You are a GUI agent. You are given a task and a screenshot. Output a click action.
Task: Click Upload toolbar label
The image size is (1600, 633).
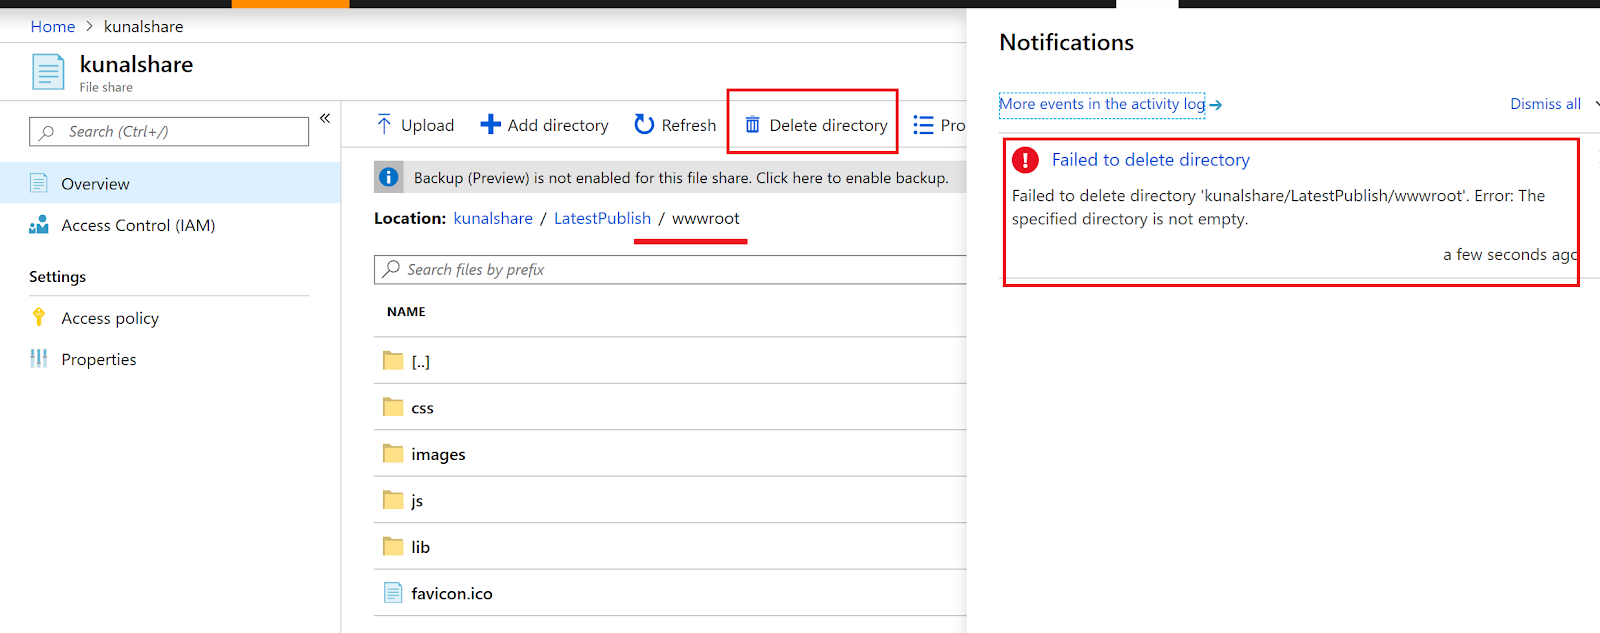pos(427,125)
